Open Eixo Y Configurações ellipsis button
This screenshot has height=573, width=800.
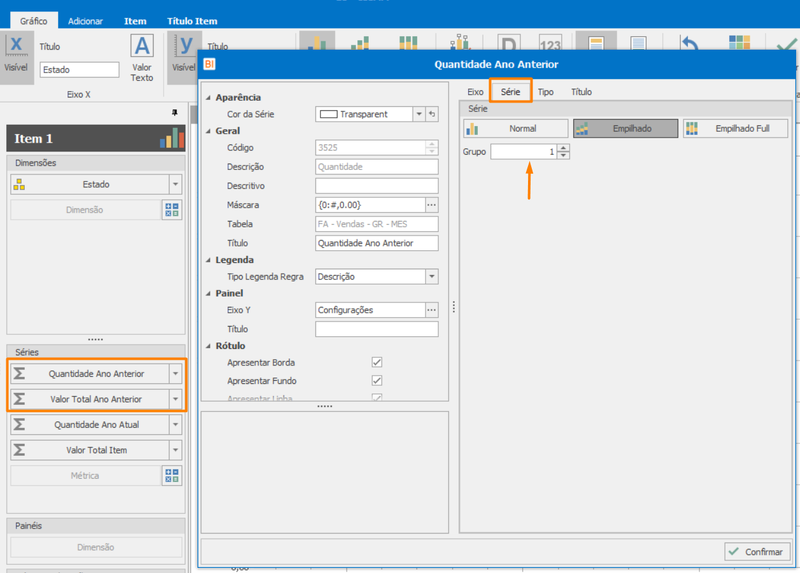[x=432, y=310]
